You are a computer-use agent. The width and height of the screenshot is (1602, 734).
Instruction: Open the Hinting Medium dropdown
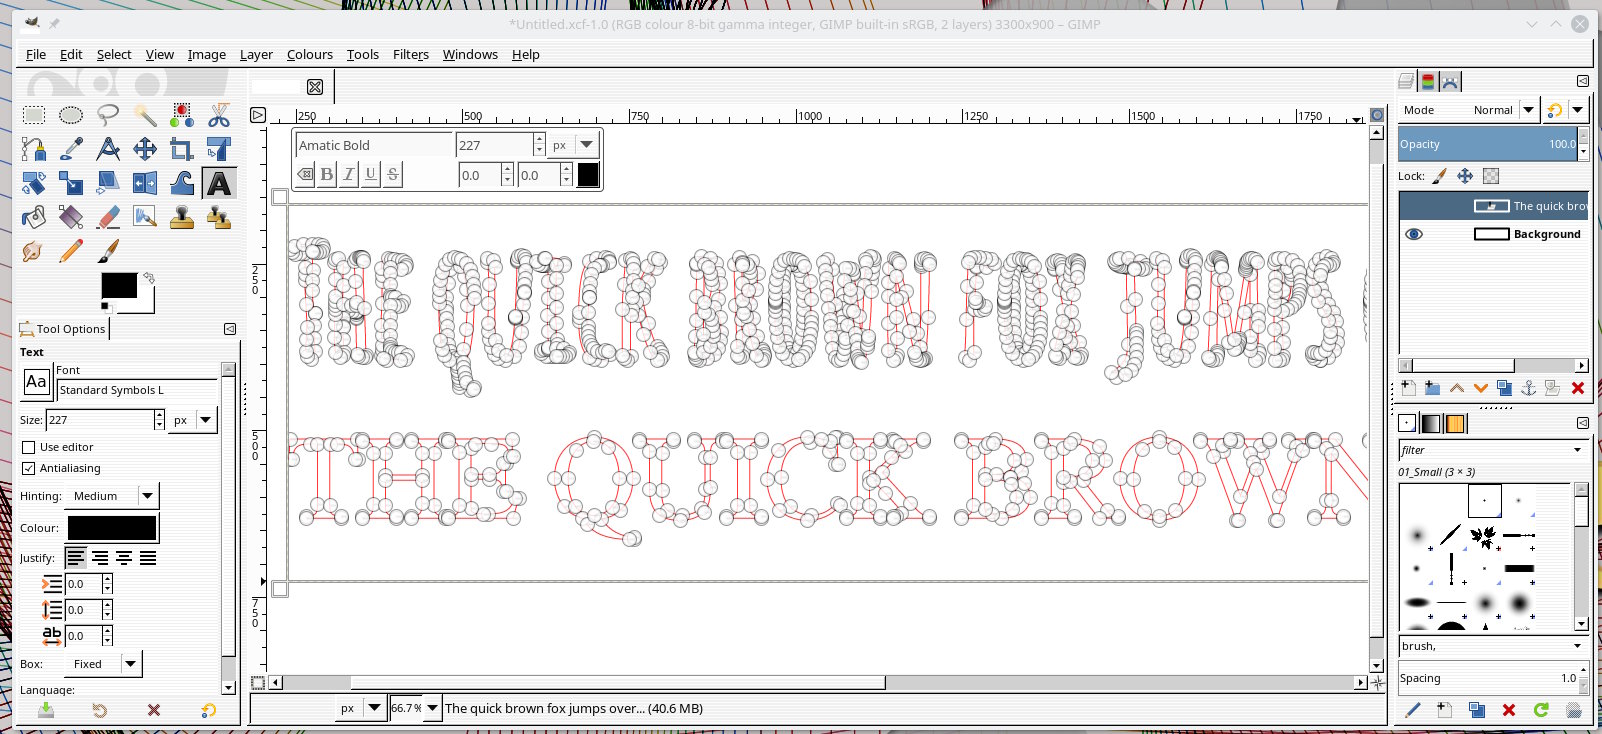(113, 496)
